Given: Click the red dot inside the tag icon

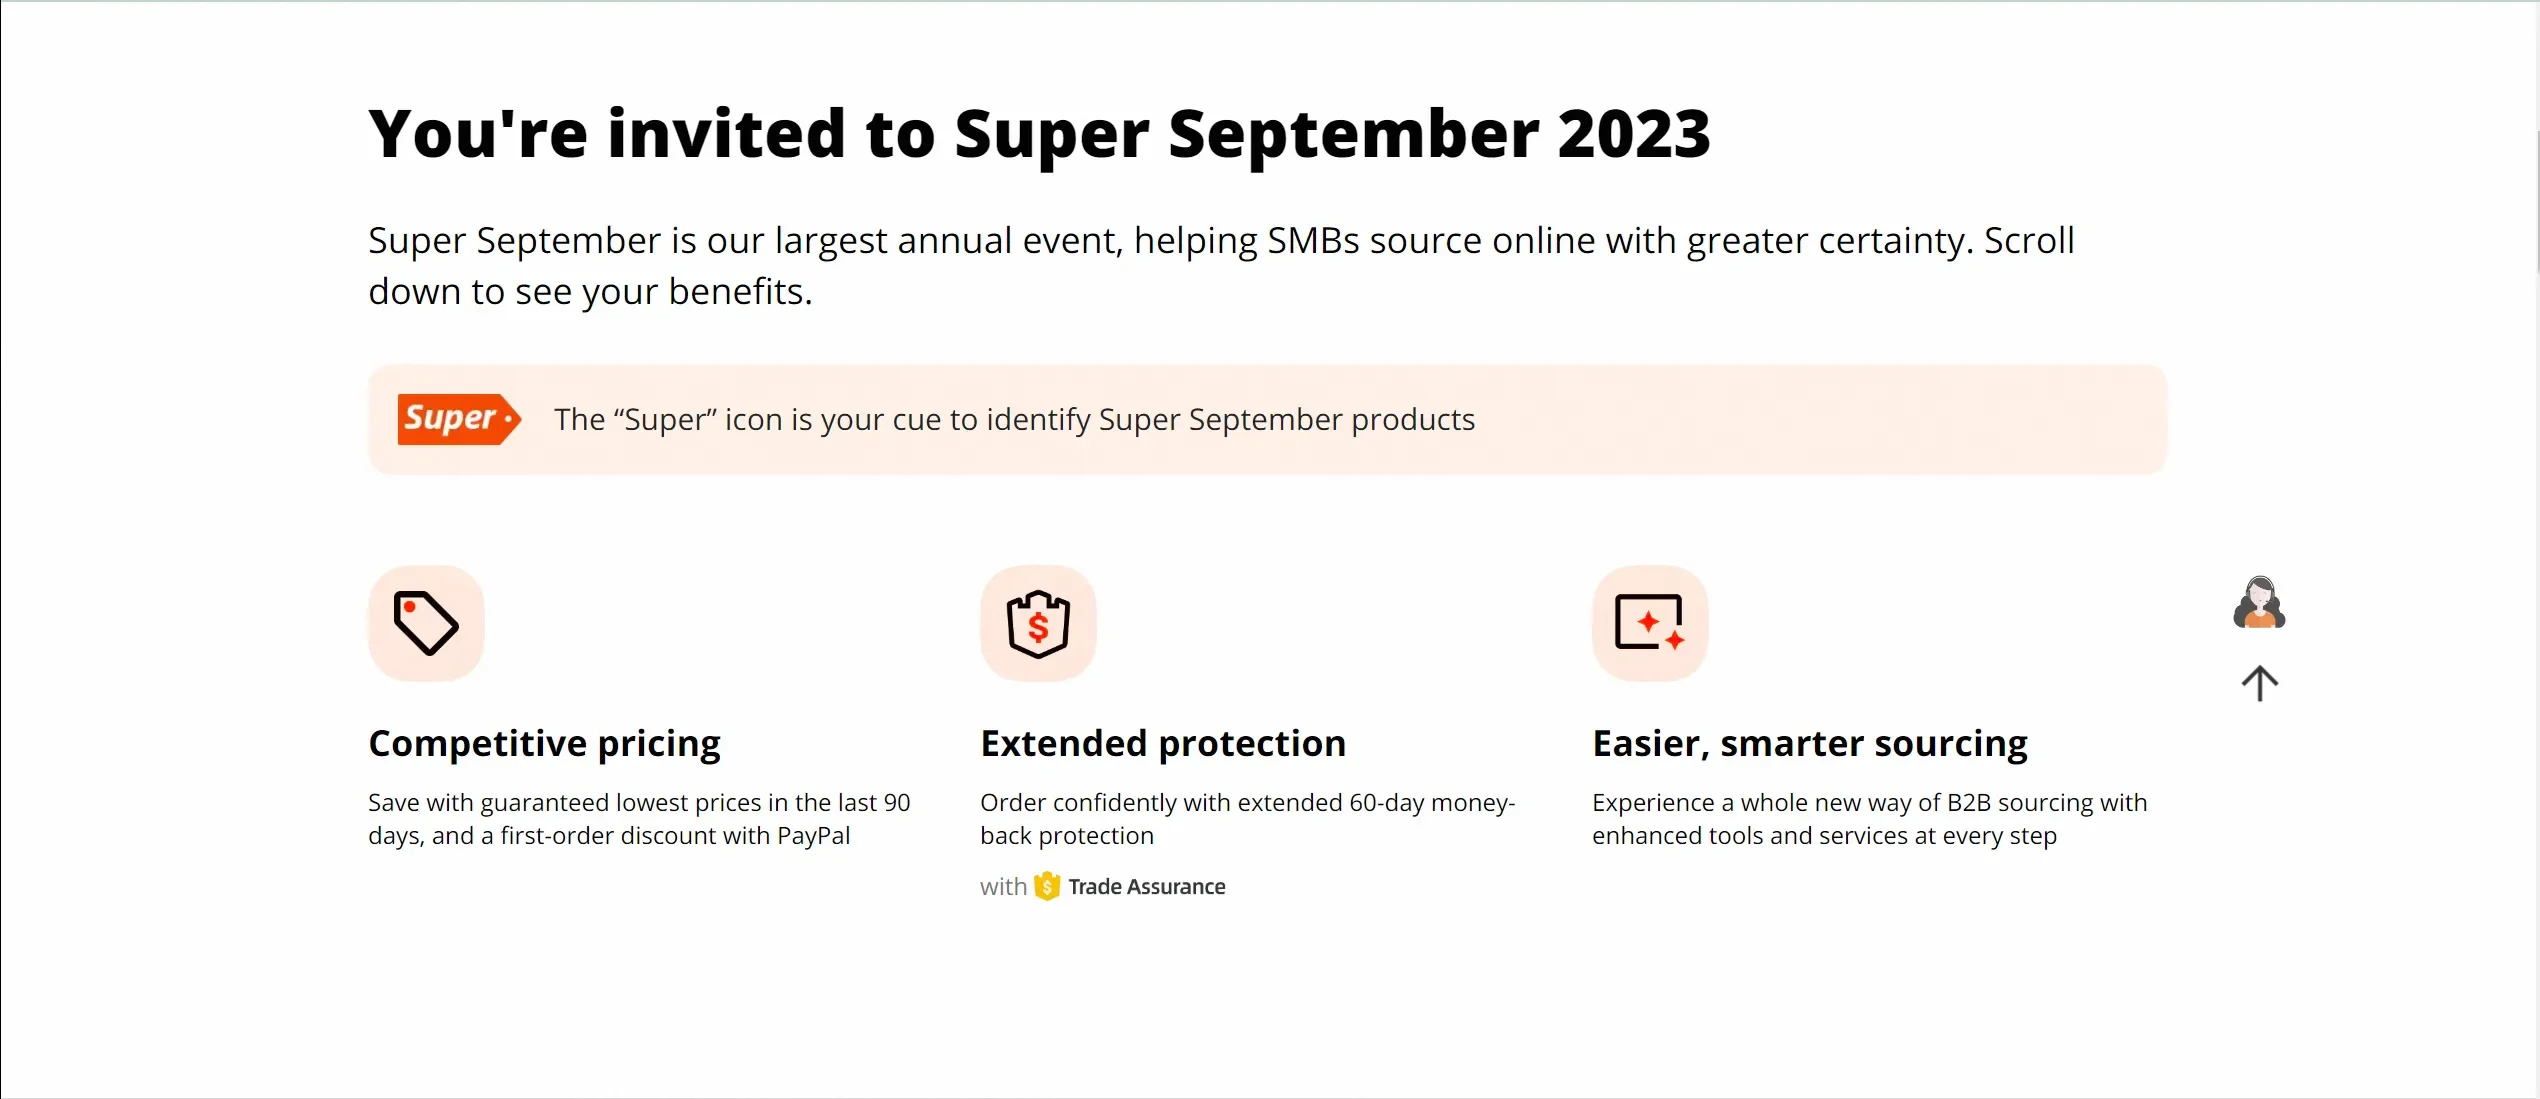Looking at the screenshot, I should (x=410, y=608).
